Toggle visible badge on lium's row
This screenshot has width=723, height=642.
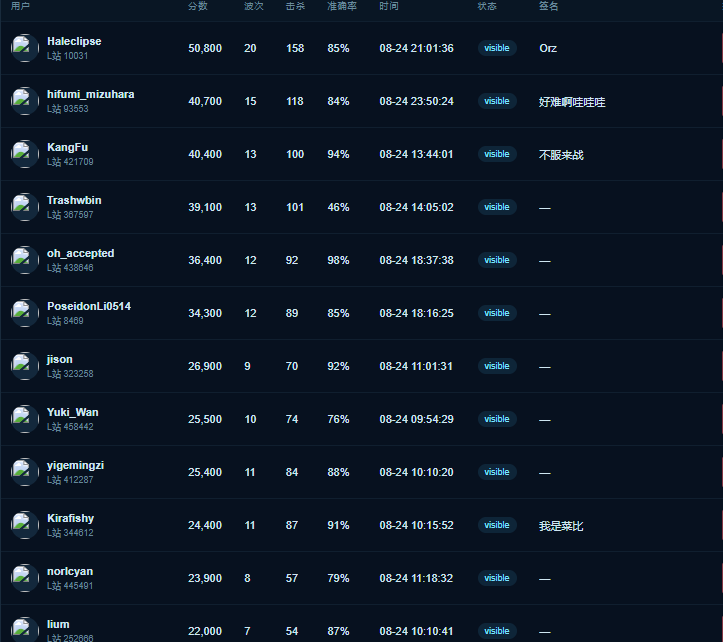click(x=497, y=631)
